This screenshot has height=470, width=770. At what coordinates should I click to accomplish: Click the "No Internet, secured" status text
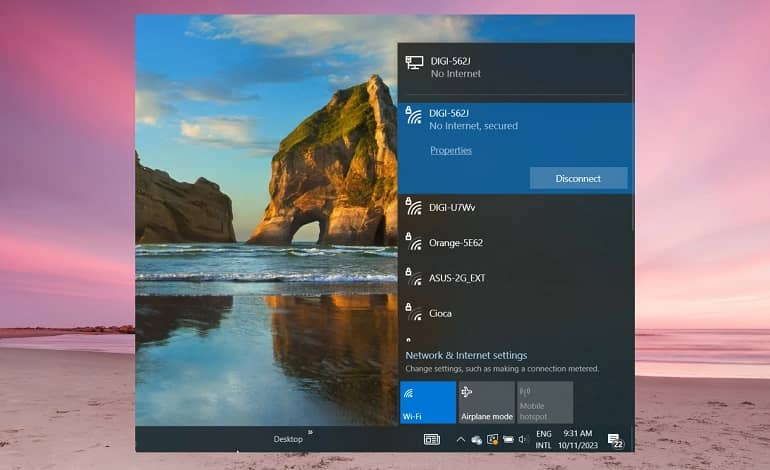pyautogui.click(x=473, y=126)
